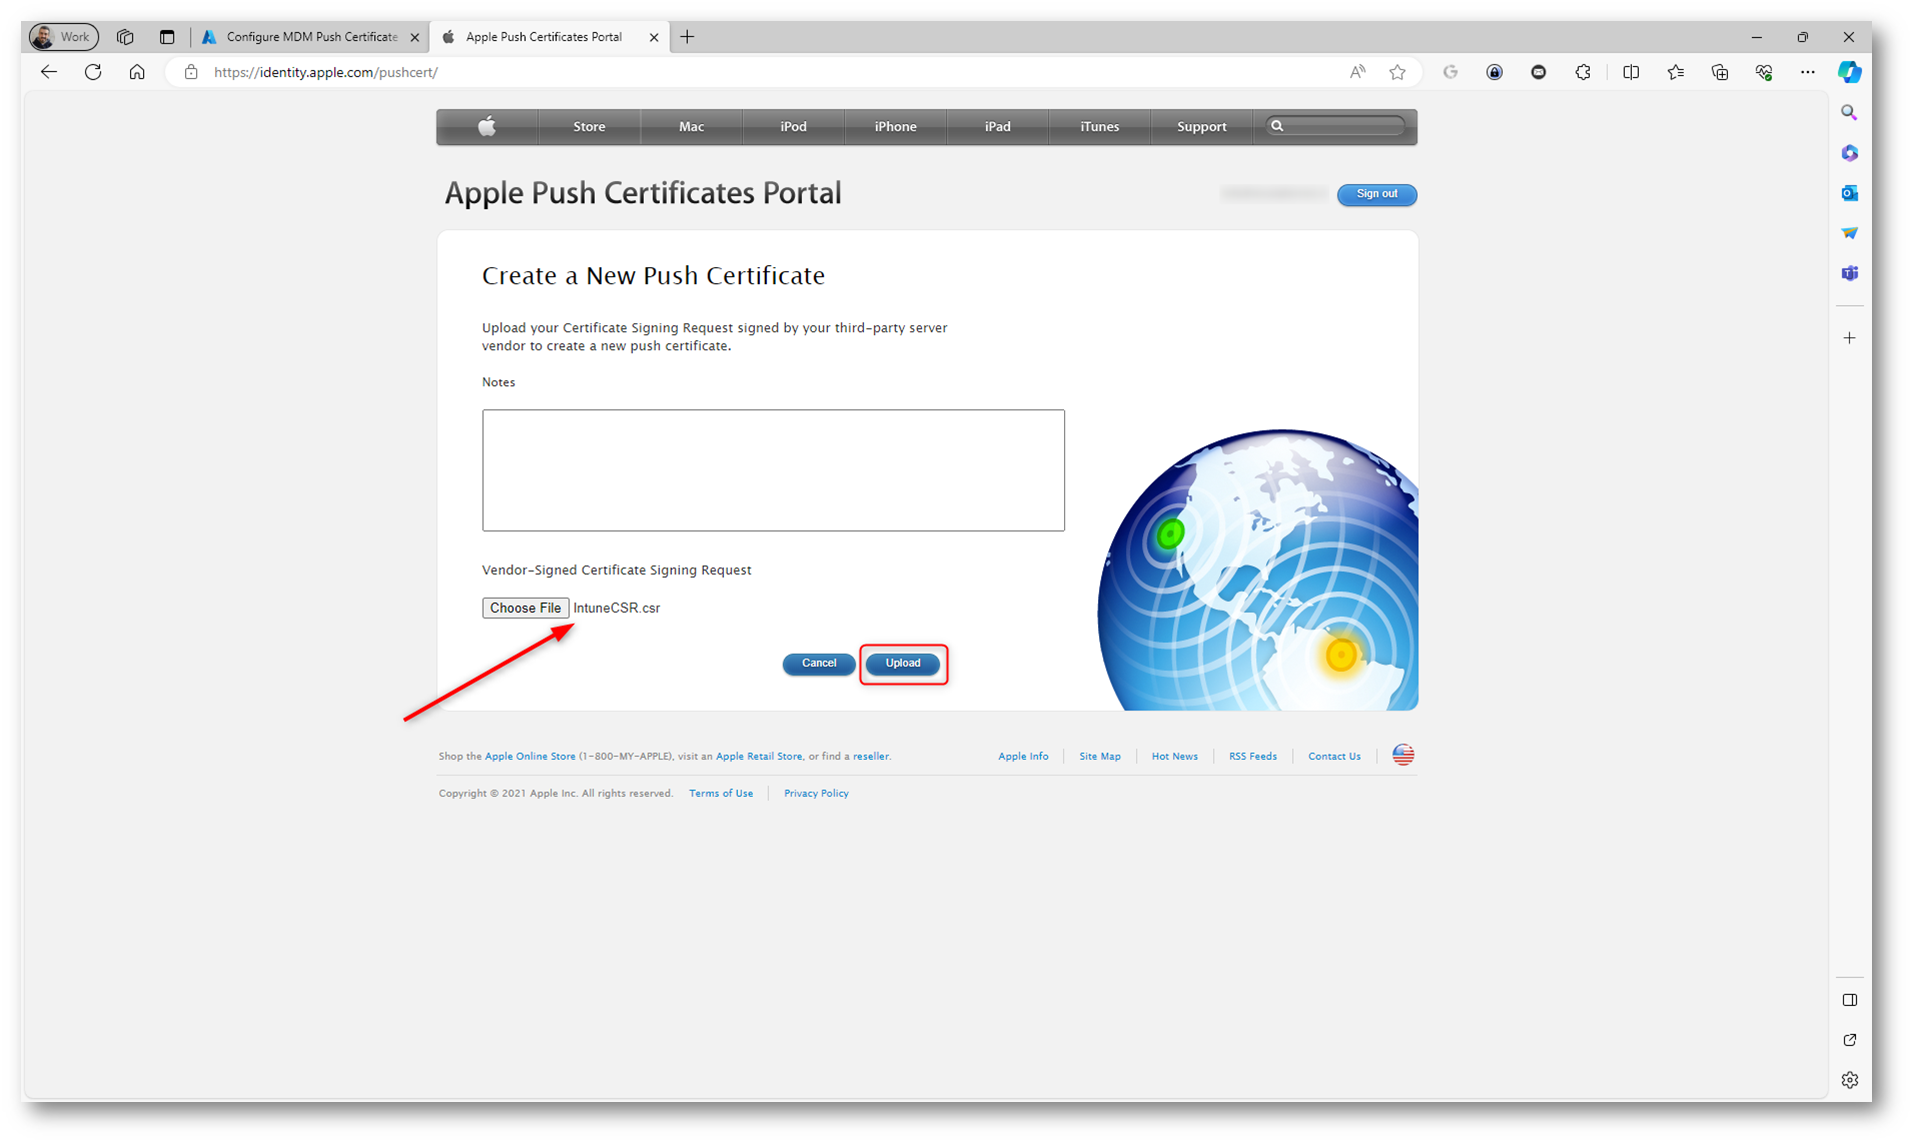Open the Edge sidebar Drop icon
This screenshot has height=1144, width=1914.
pos(1849,233)
